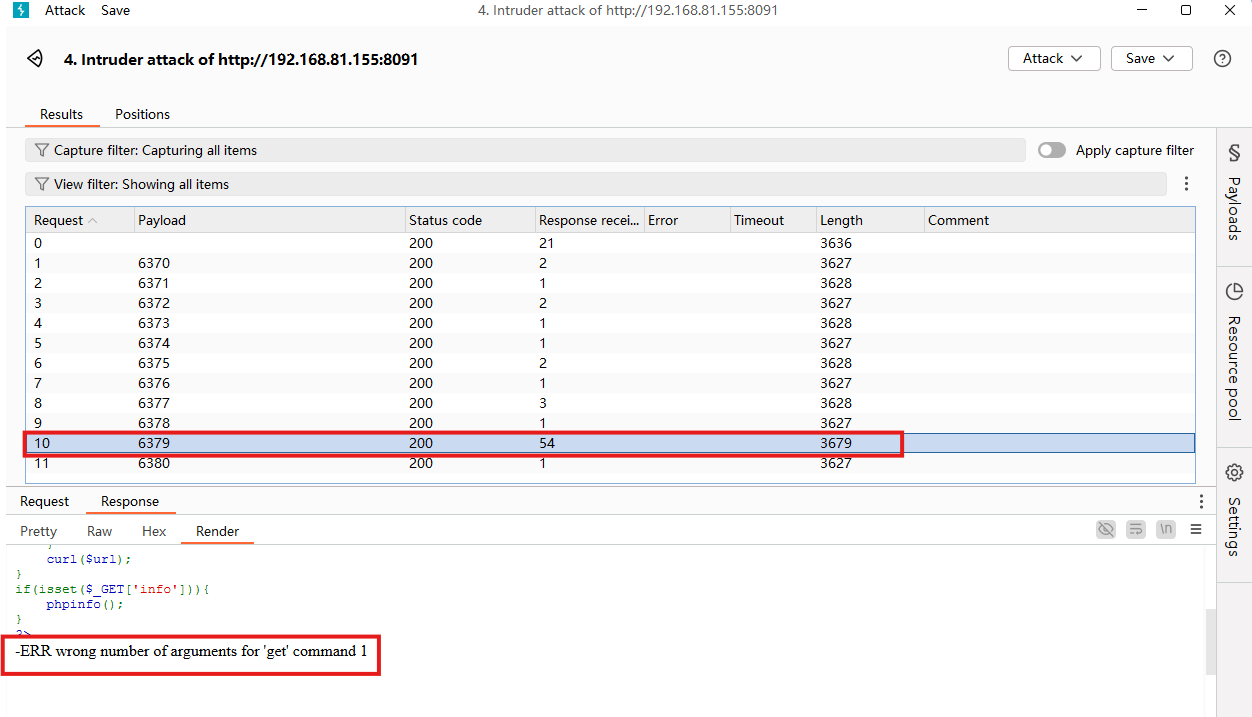1252x717 pixels.
Task: Toggle hide images eye icon in response viewer
Action: [x=1105, y=529]
